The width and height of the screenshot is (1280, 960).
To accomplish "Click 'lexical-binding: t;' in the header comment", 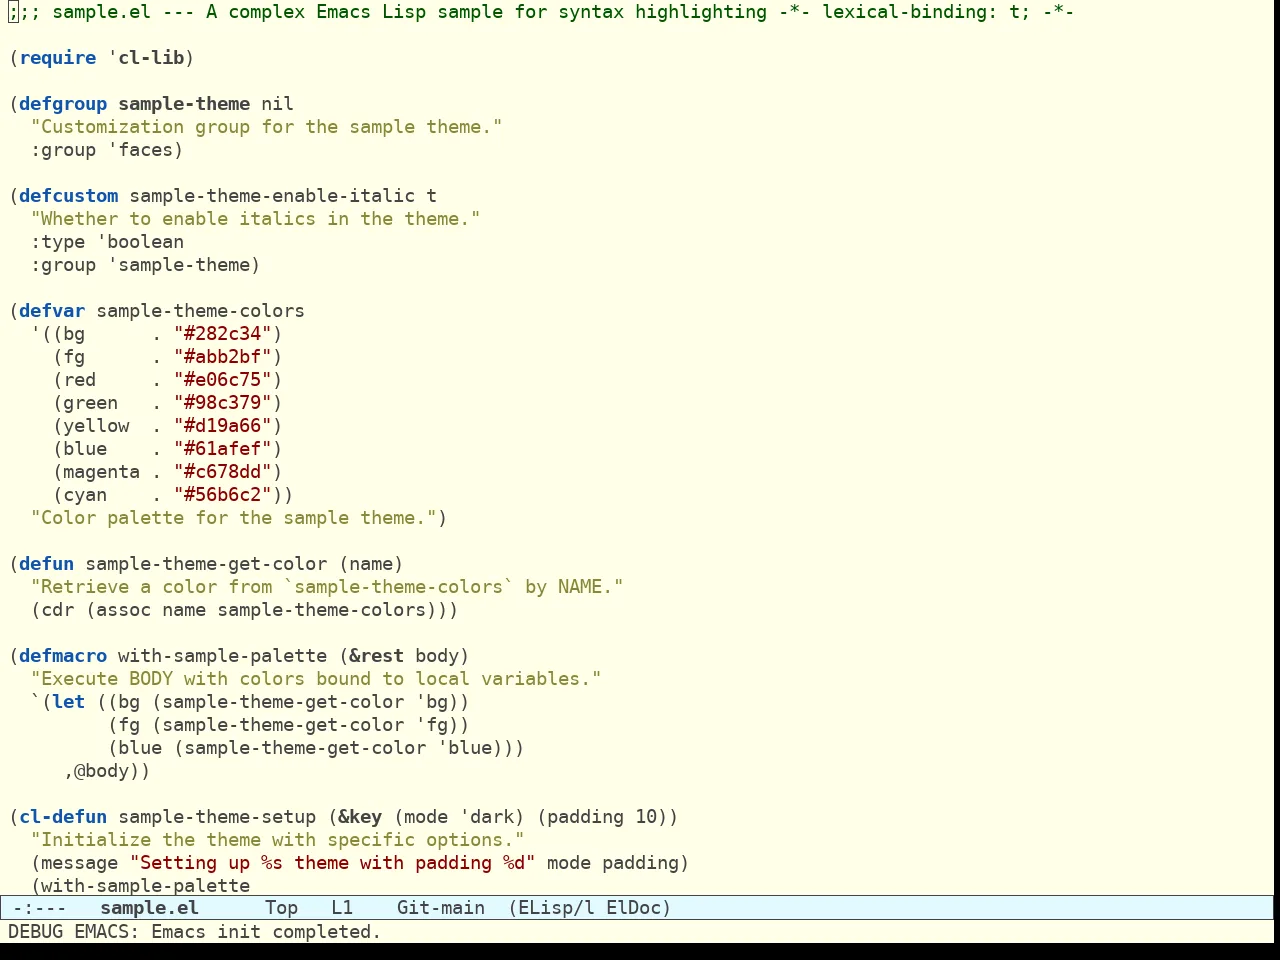I will tap(927, 12).
